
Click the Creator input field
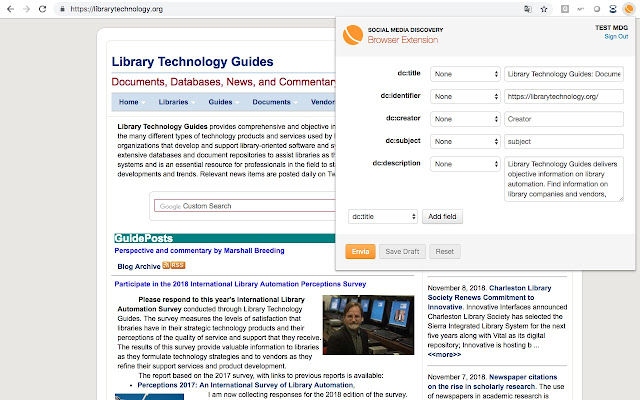564,119
